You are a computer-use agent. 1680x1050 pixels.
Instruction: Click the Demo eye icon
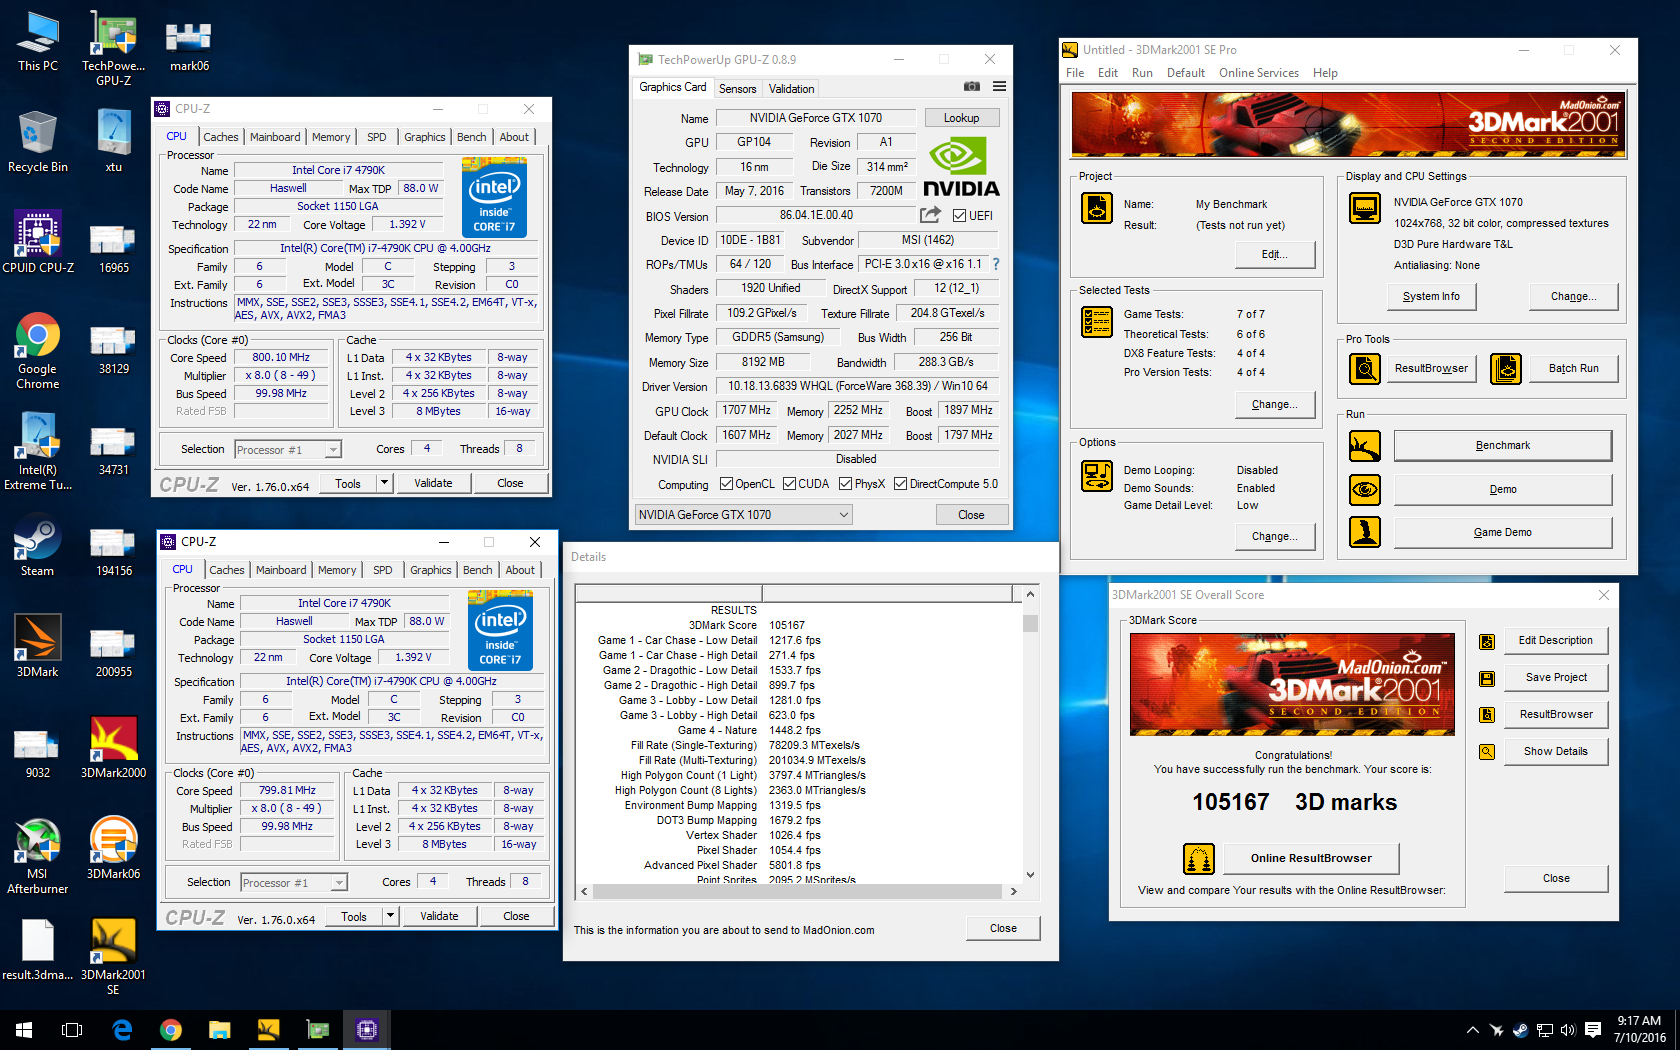click(1365, 490)
